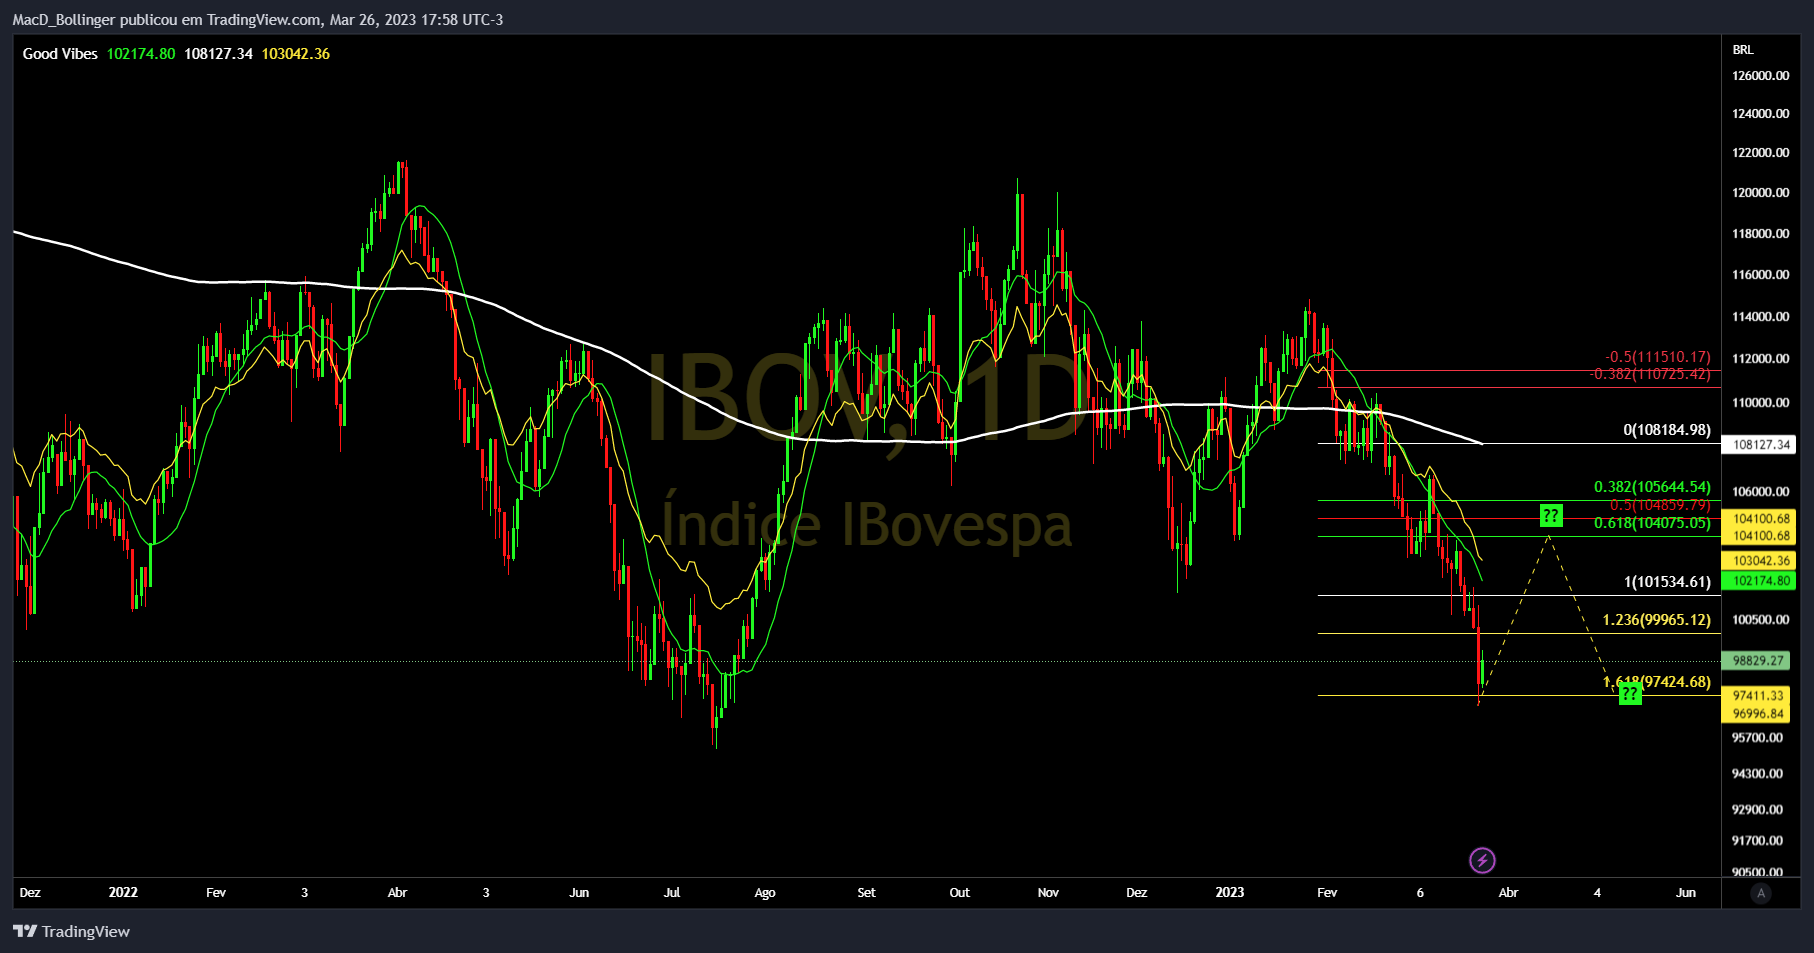Click the 100500.00 price axis label
The height and width of the screenshot is (953, 1814).
[1760, 620]
